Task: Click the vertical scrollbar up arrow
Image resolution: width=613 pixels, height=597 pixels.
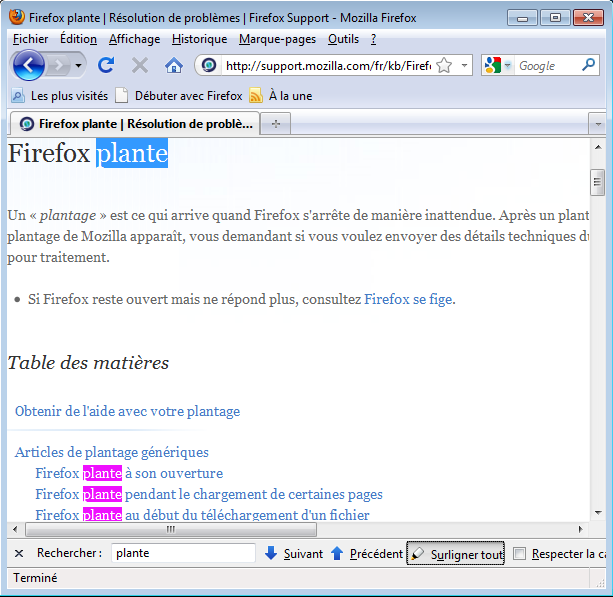Action: pos(598,147)
